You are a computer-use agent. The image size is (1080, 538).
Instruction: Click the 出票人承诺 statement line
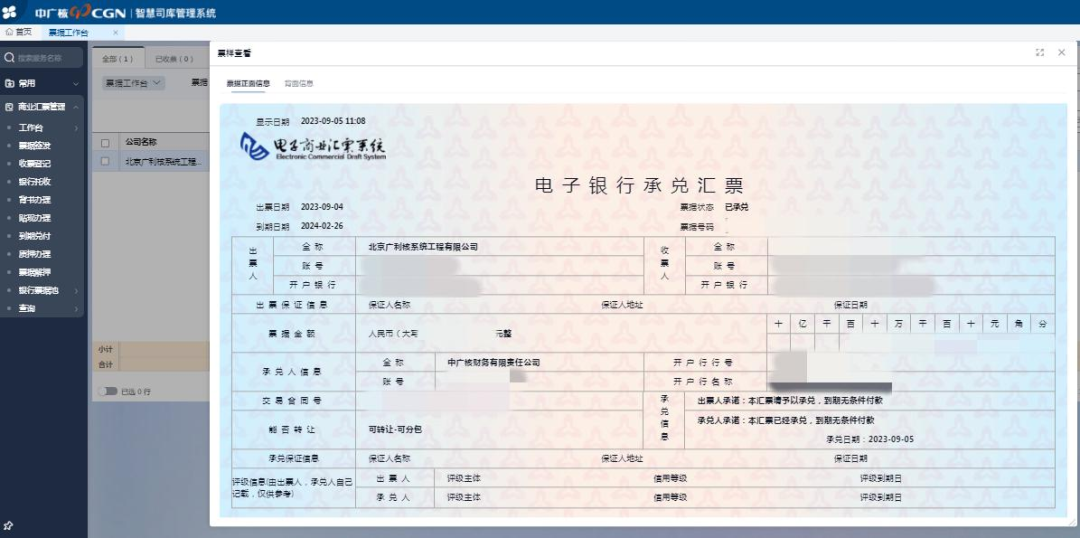click(x=790, y=400)
